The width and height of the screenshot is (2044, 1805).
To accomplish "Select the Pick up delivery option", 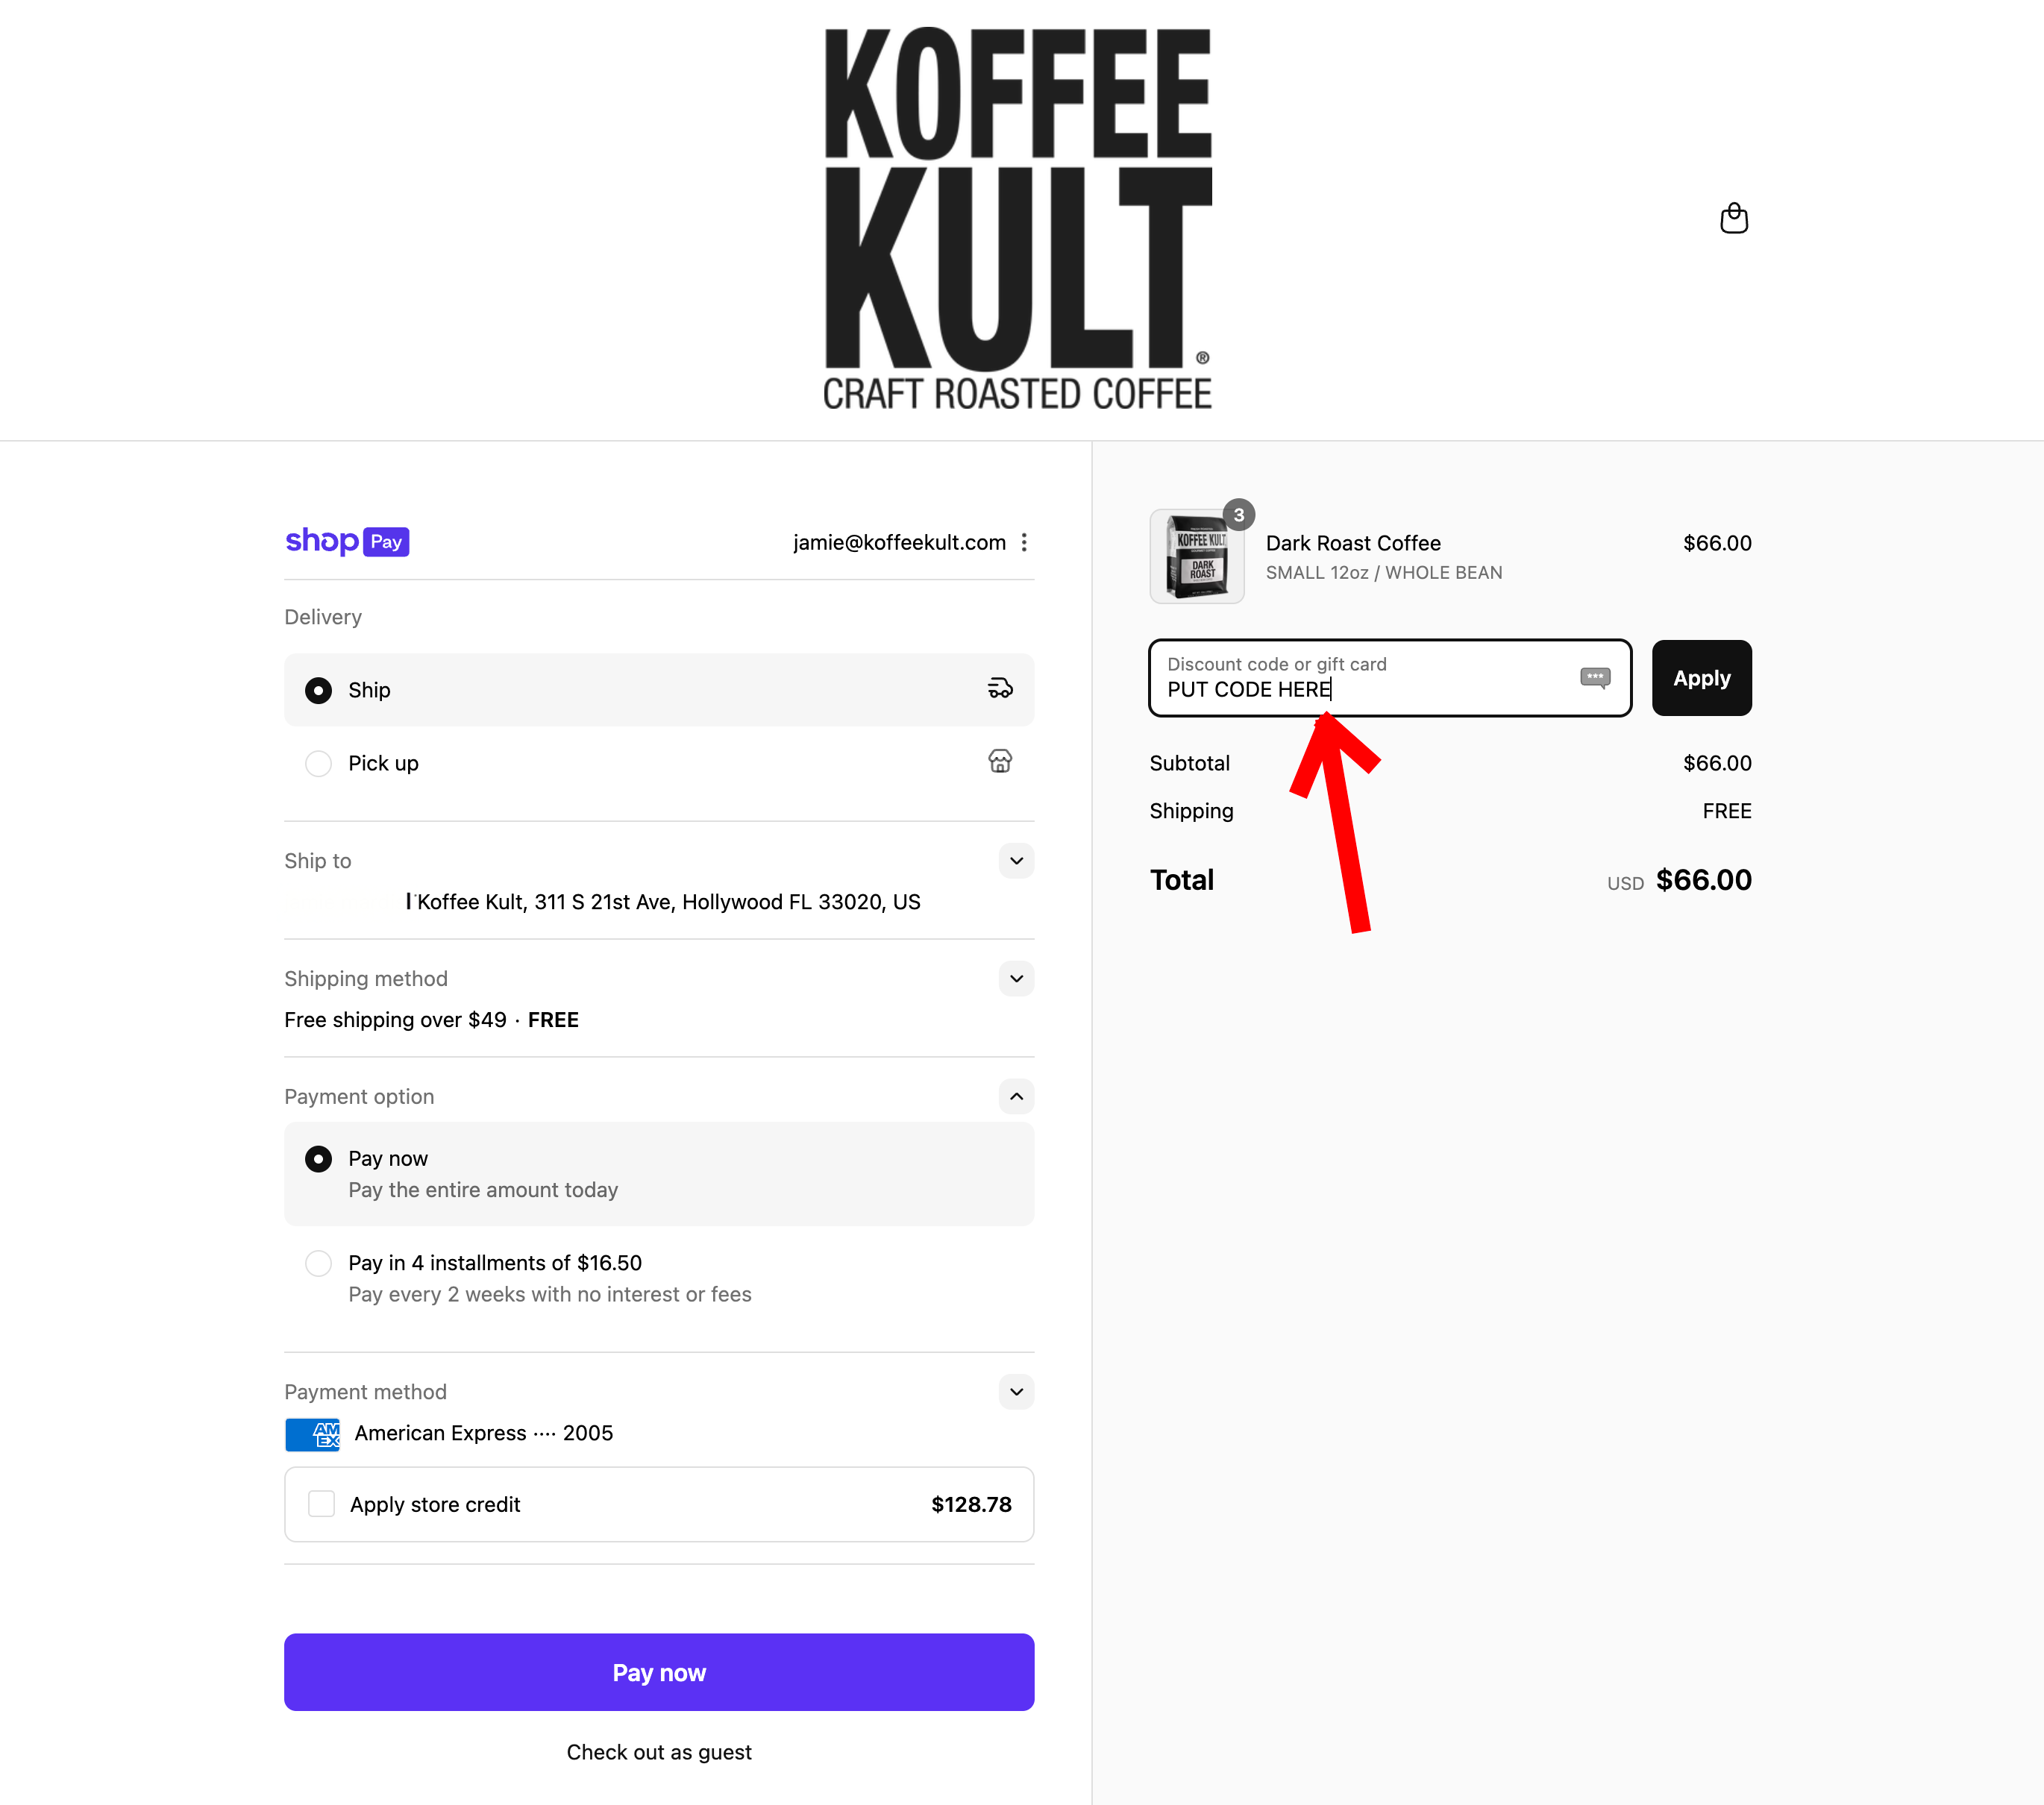I will click(318, 764).
